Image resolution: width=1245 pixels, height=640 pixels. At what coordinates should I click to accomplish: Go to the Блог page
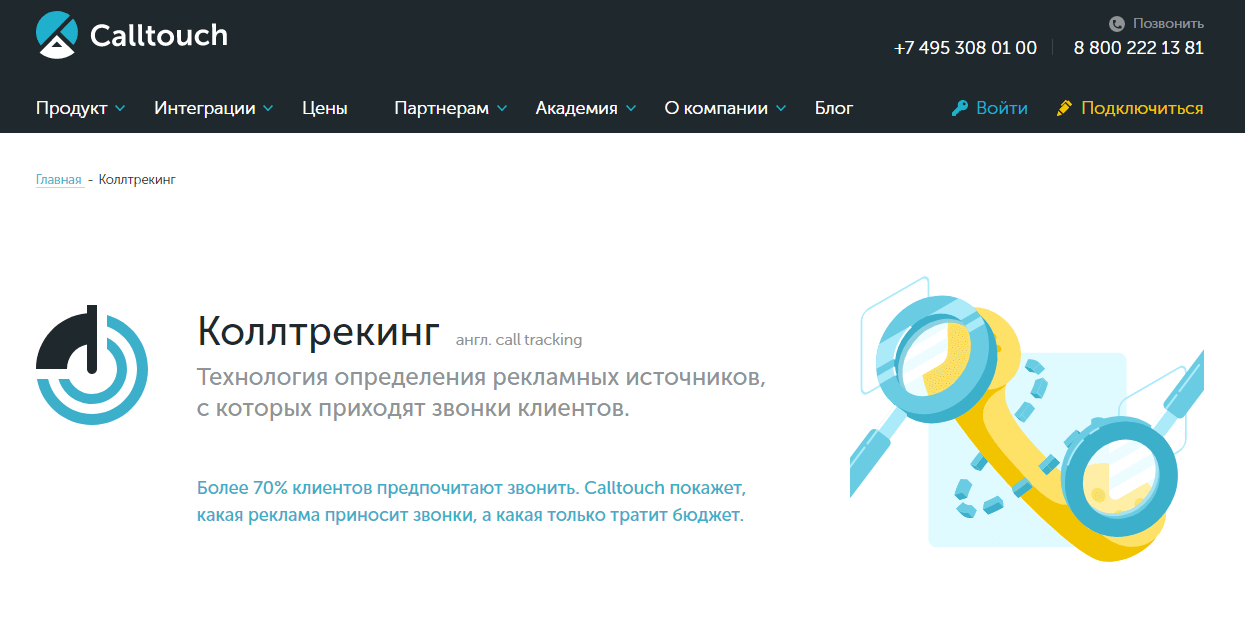point(834,108)
